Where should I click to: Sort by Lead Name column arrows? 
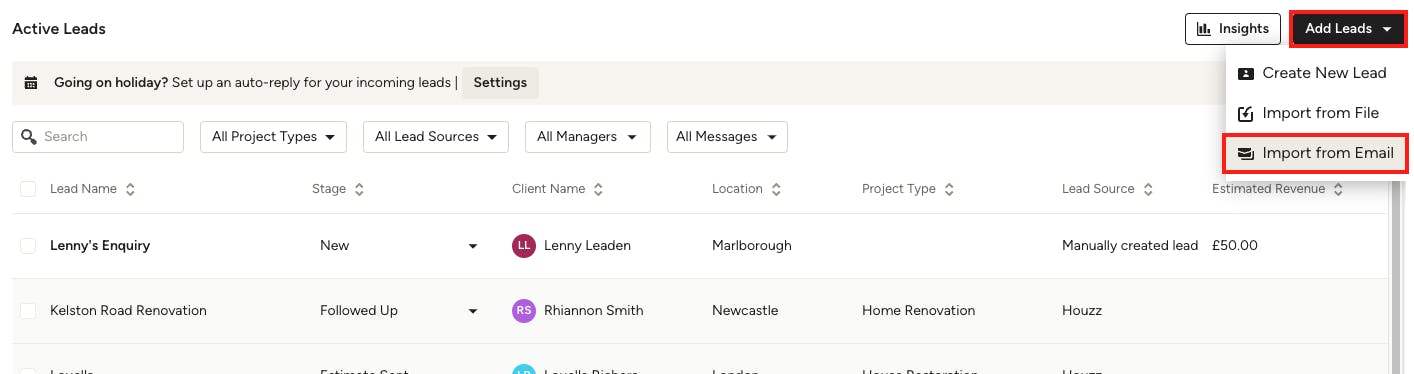(x=130, y=189)
